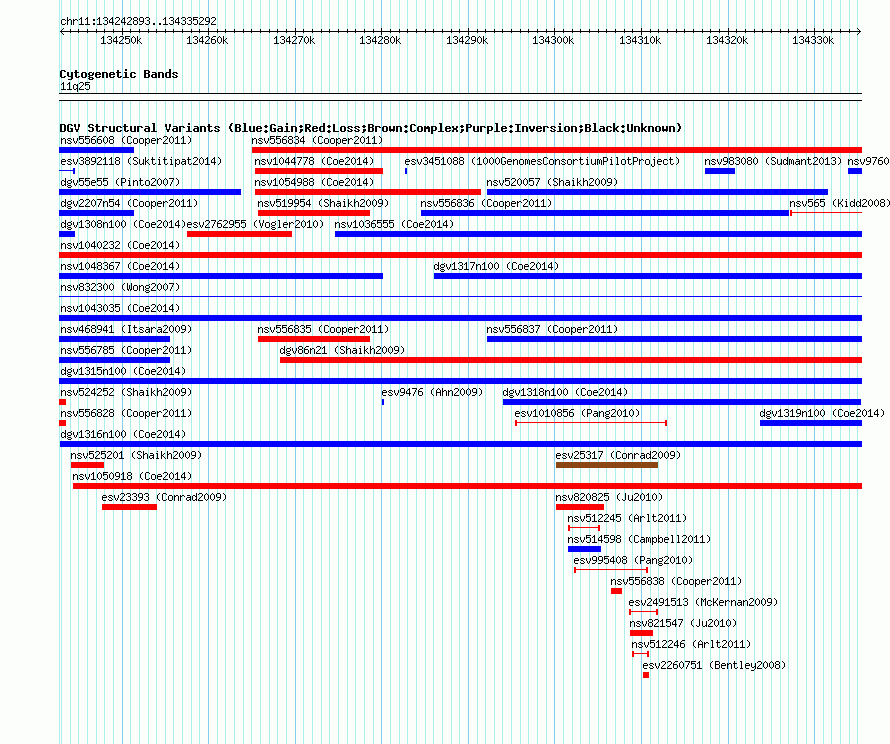This screenshot has width=890, height=744.
Task: Select nsv1040232 (Coe2014) label
Action: click(x=120, y=245)
